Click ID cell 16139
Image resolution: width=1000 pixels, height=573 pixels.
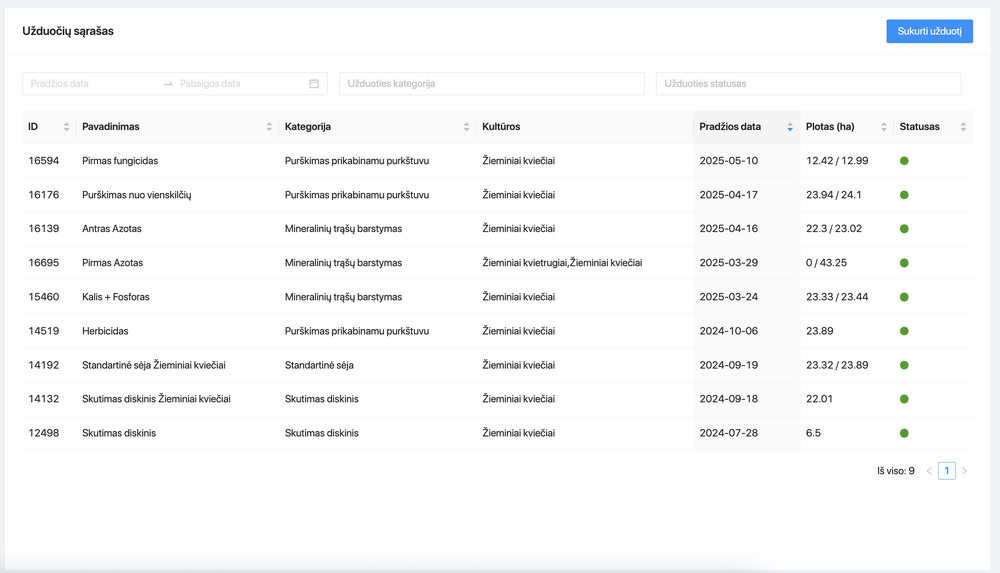(43, 228)
